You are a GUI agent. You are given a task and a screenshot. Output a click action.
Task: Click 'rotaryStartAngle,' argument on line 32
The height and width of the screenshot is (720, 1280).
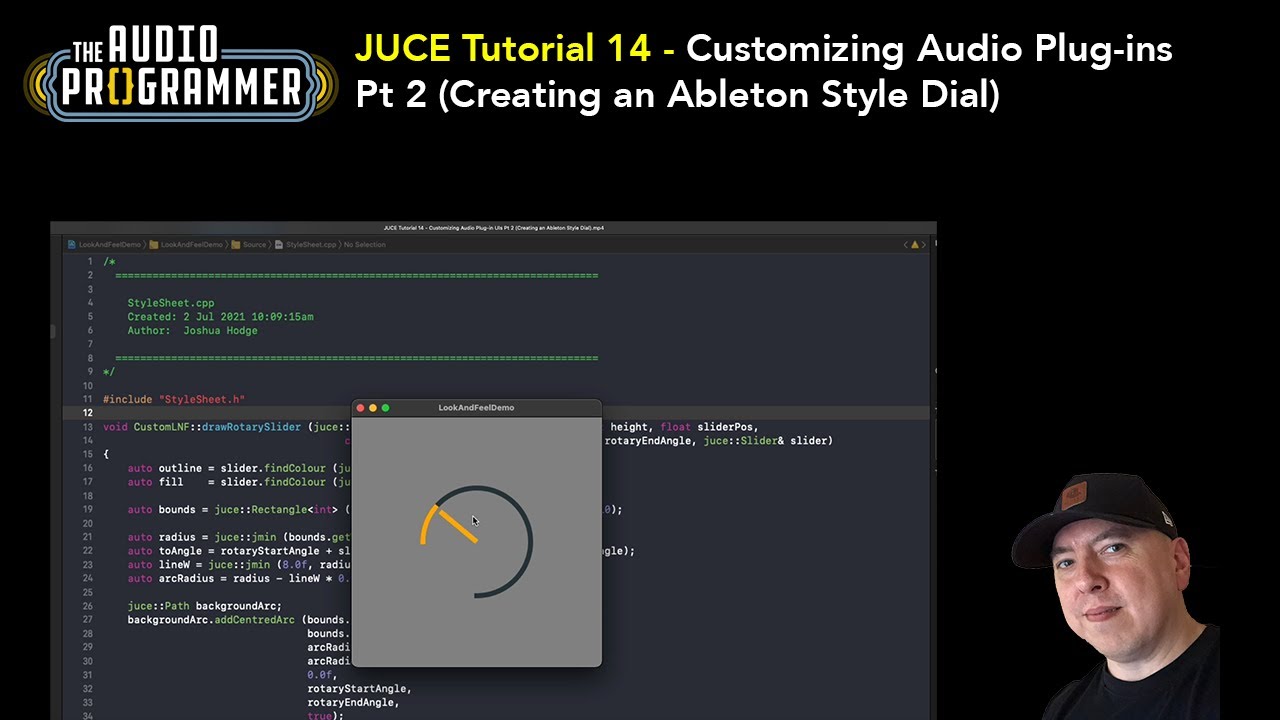[x=360, y=688]
